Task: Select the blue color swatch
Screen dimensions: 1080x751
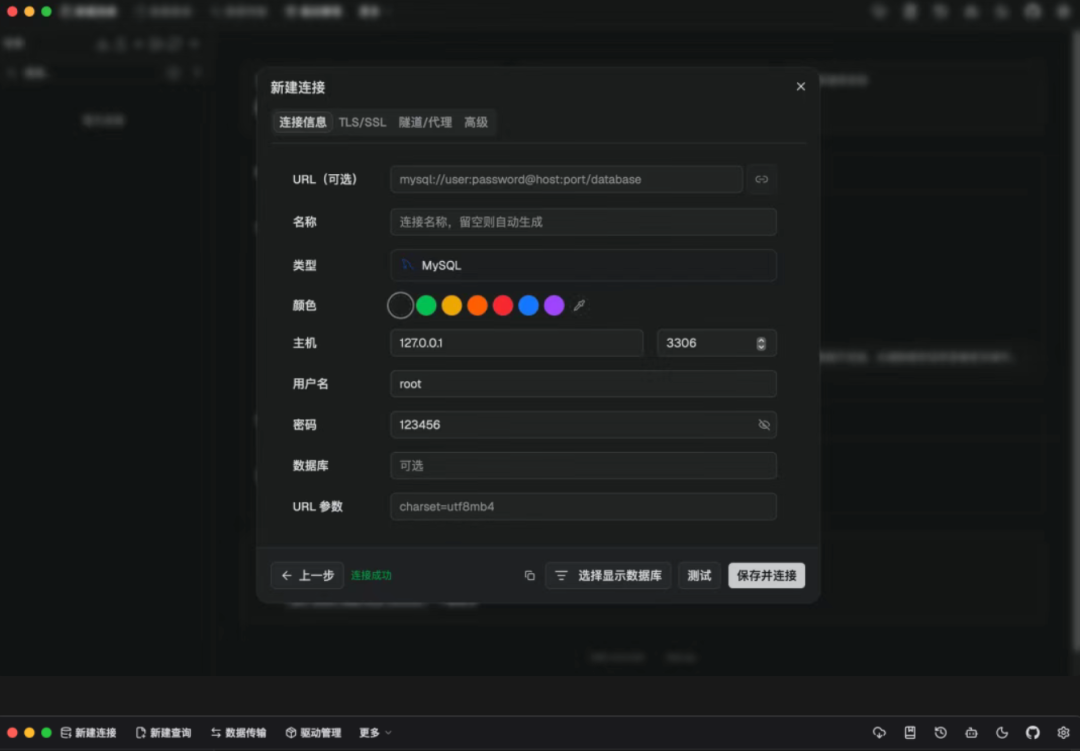Action: (528, 305)
